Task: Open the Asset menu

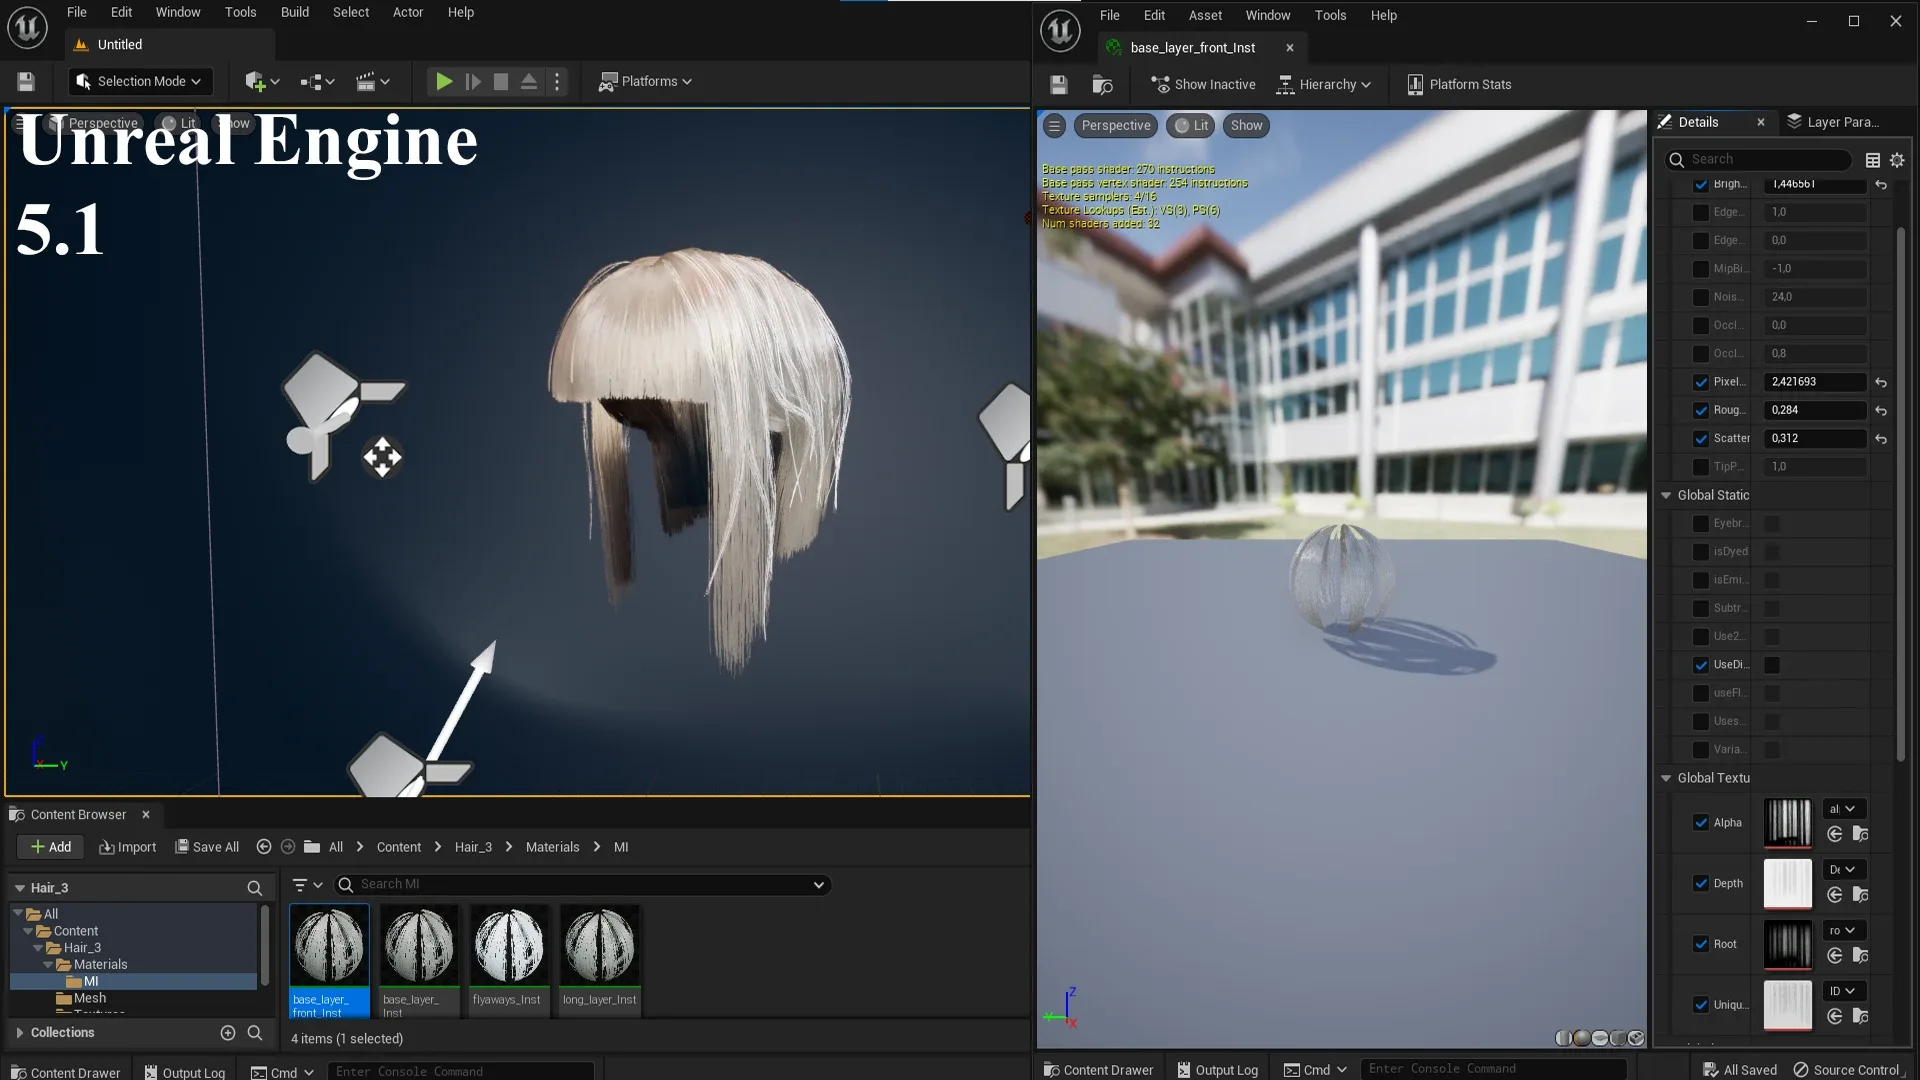Action: tap(1205, 15)
